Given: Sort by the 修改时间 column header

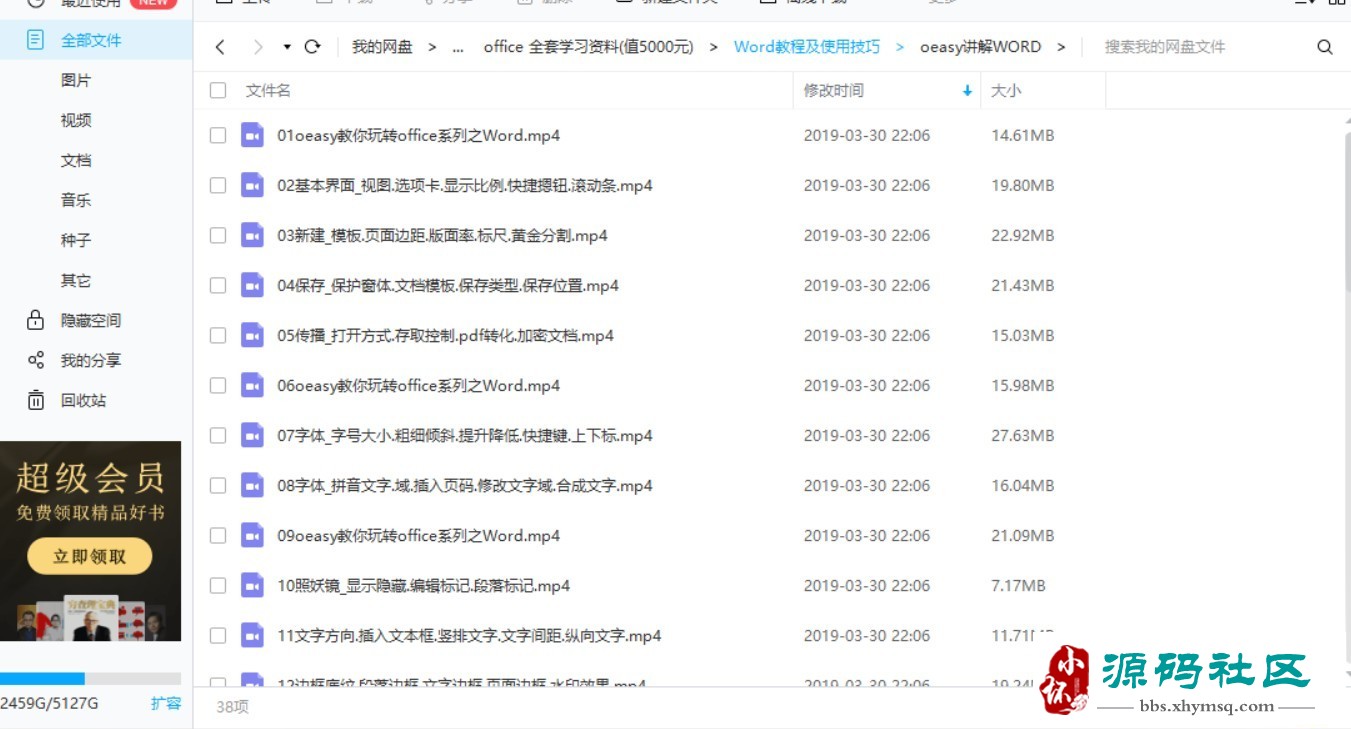Looking at the screenshot, I should coord(833,91).
